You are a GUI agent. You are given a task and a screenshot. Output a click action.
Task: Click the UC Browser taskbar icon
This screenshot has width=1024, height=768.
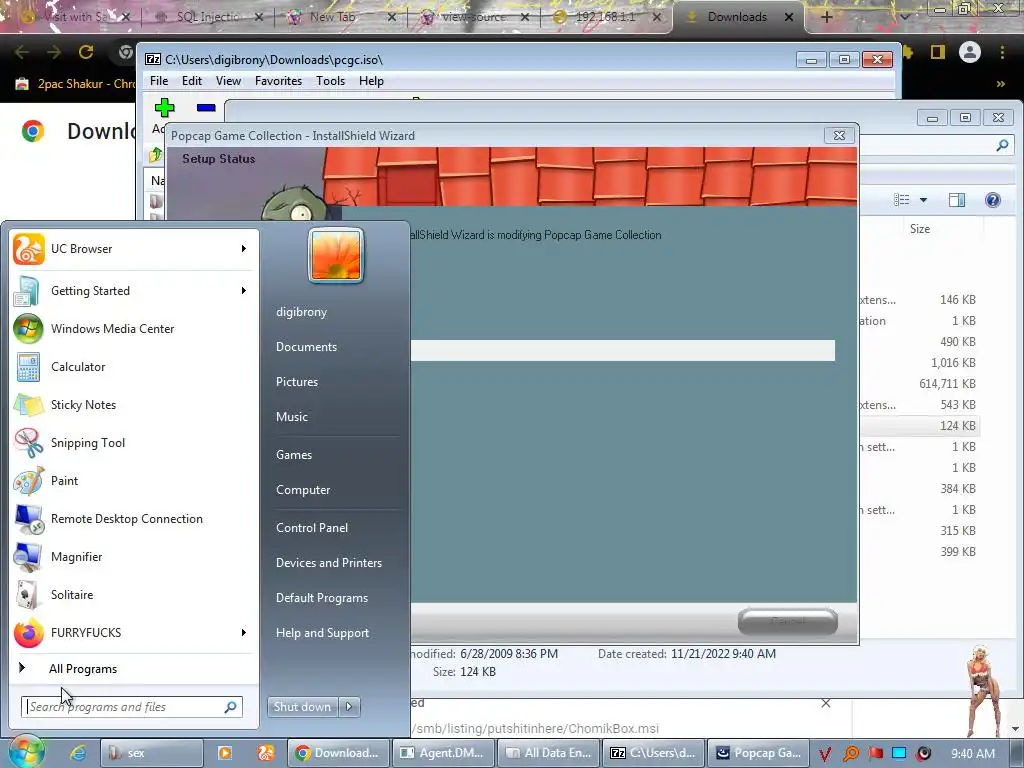266,753
